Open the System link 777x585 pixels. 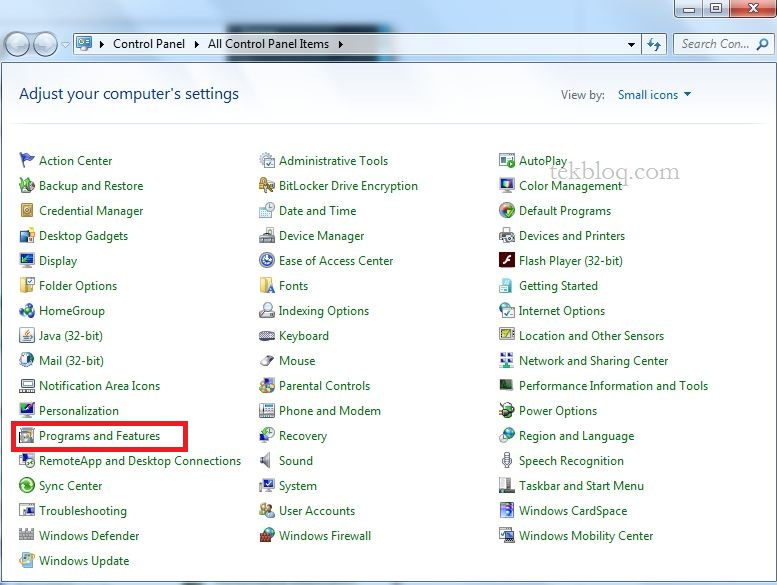tap(297, 486)
